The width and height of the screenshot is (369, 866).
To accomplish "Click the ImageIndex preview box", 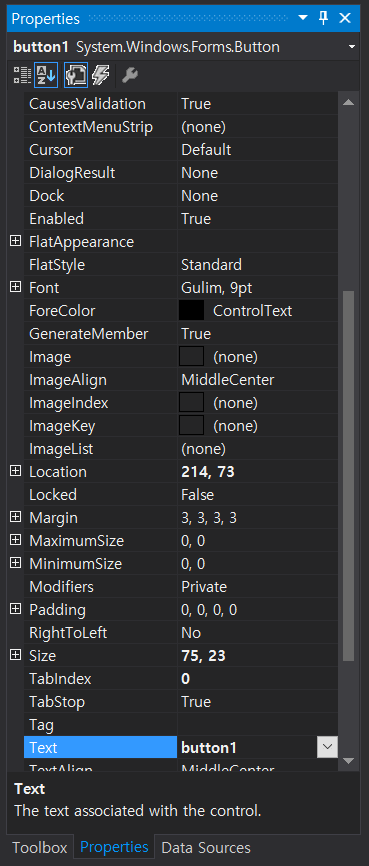I will click(192, 403).
